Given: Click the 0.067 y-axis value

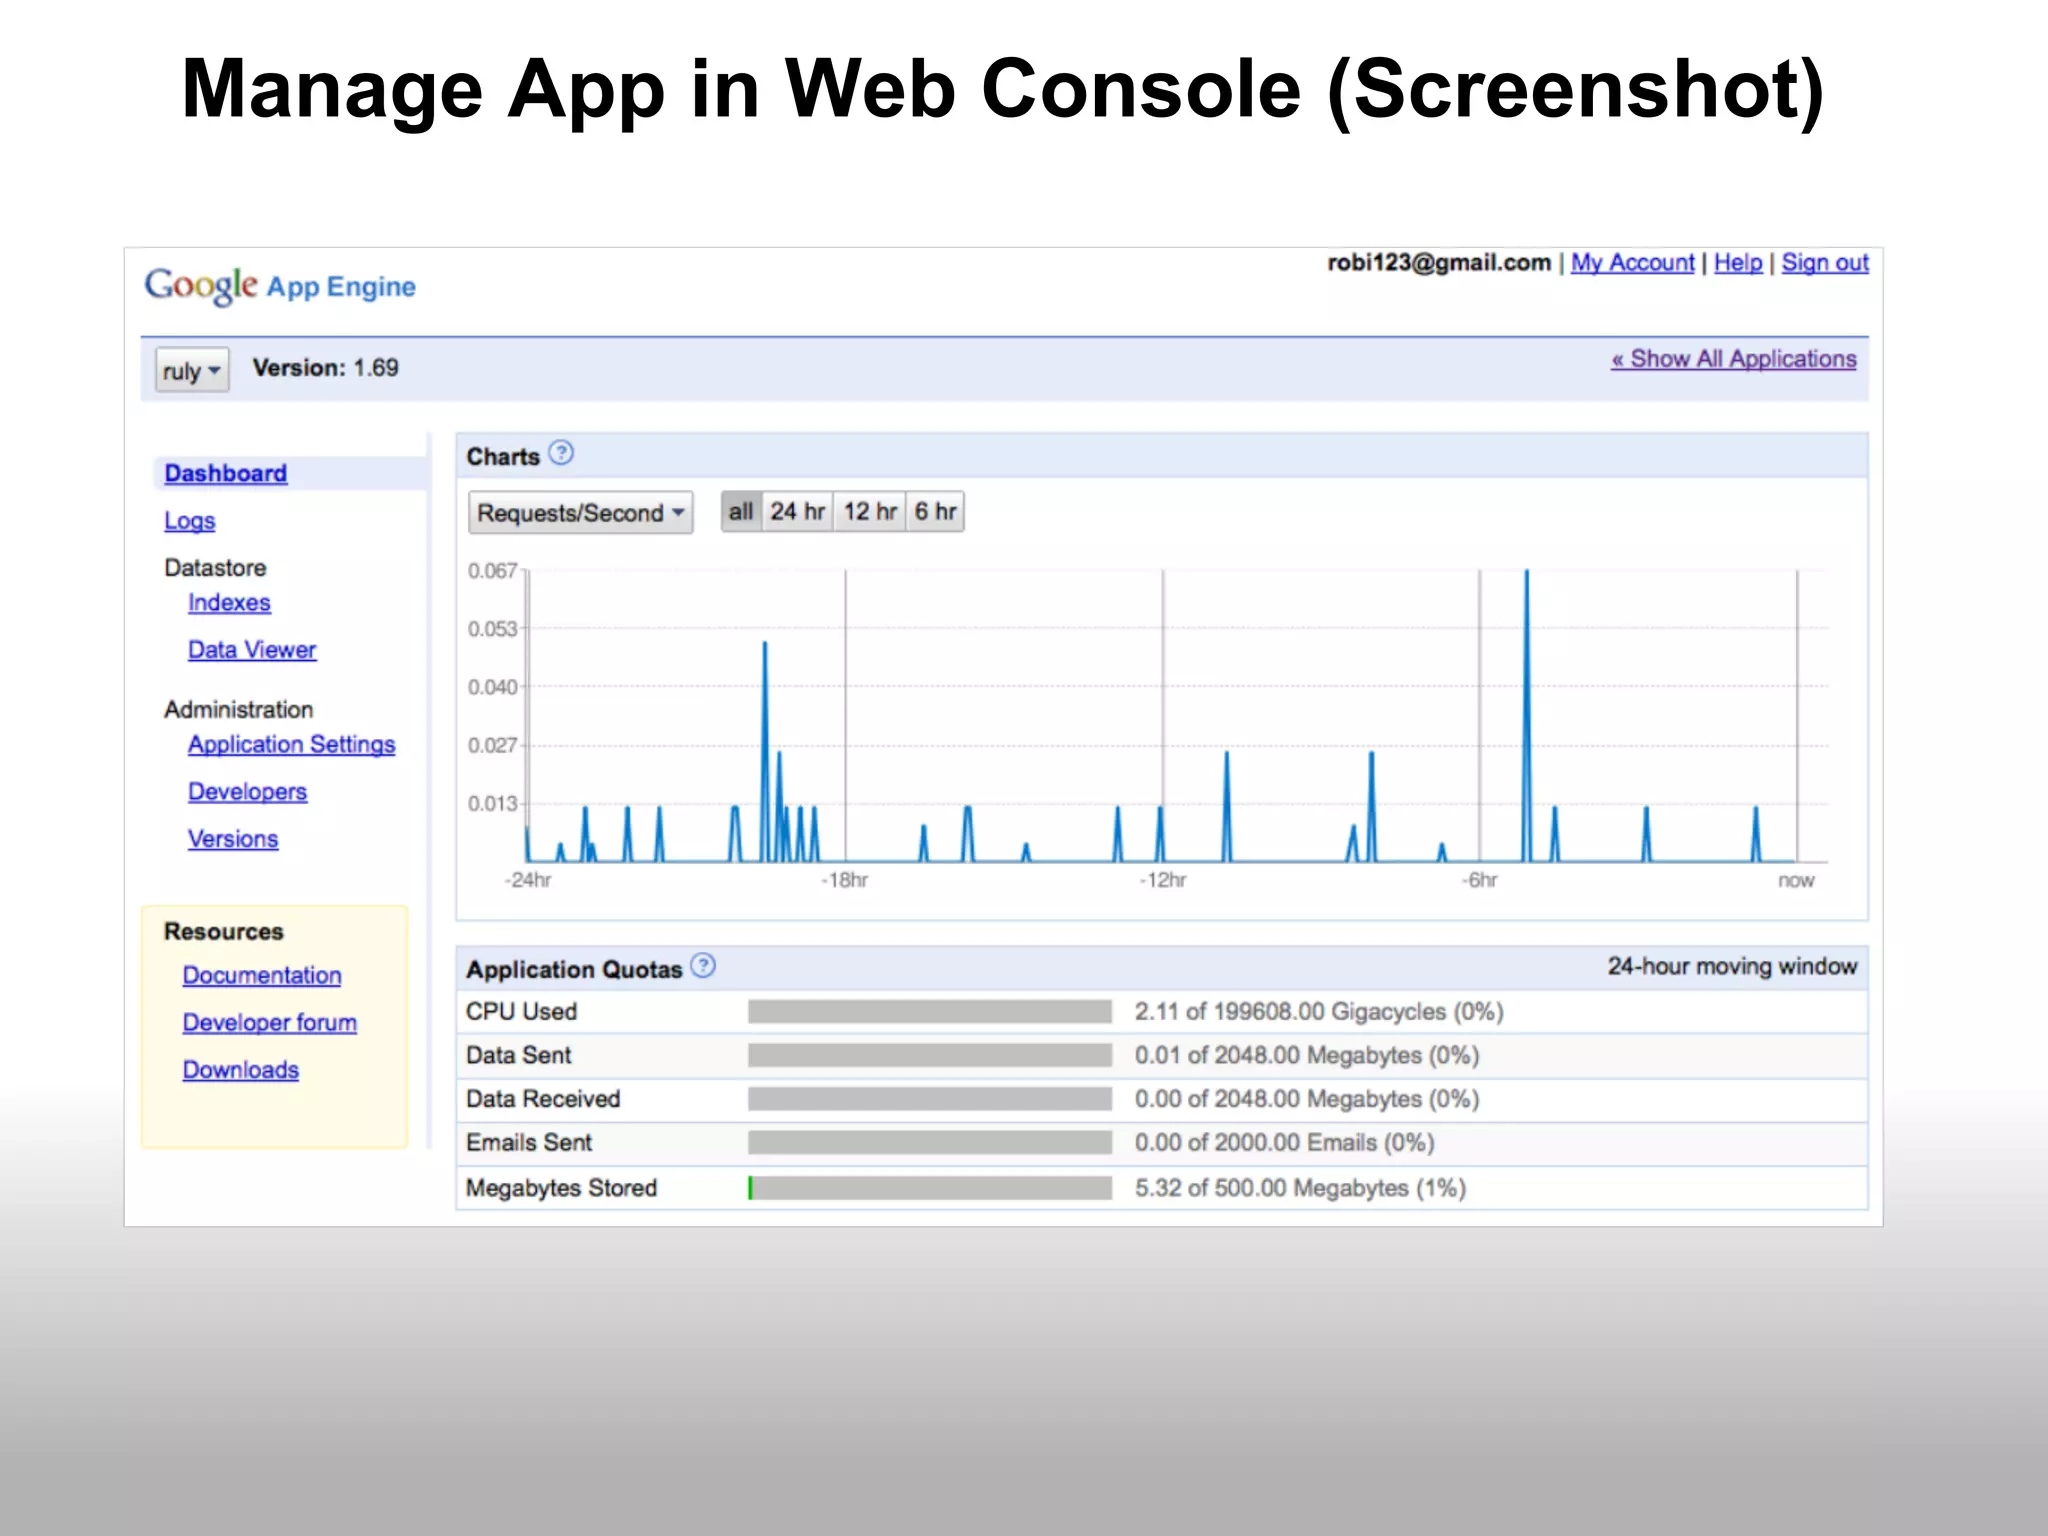Looking at the screenshot, I should (x=492, y=571).
